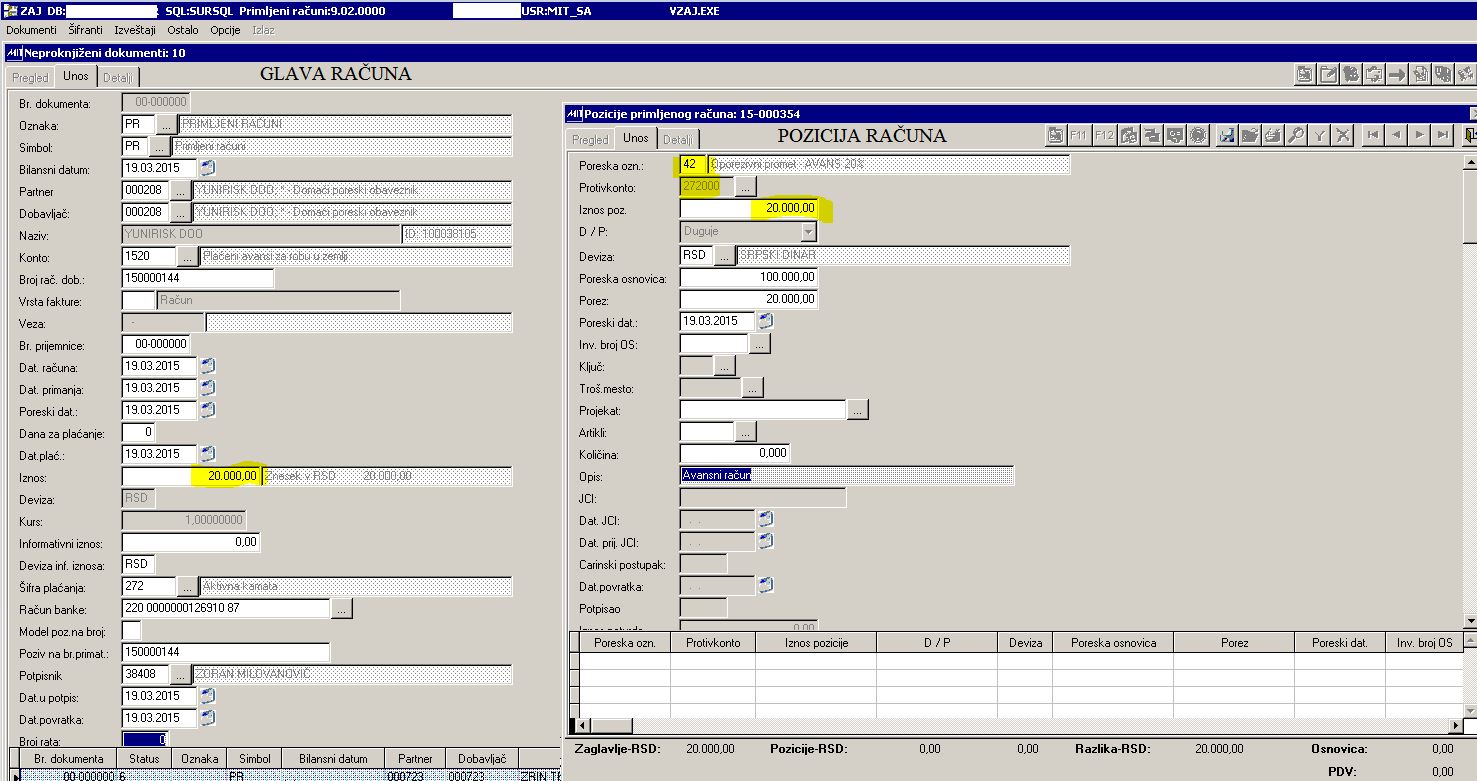Go to next record in Pozicija toolbar
Image resolution: width=1477 pixels, height=781 pixels.
pyautogui.click(x=1420, y=136)
